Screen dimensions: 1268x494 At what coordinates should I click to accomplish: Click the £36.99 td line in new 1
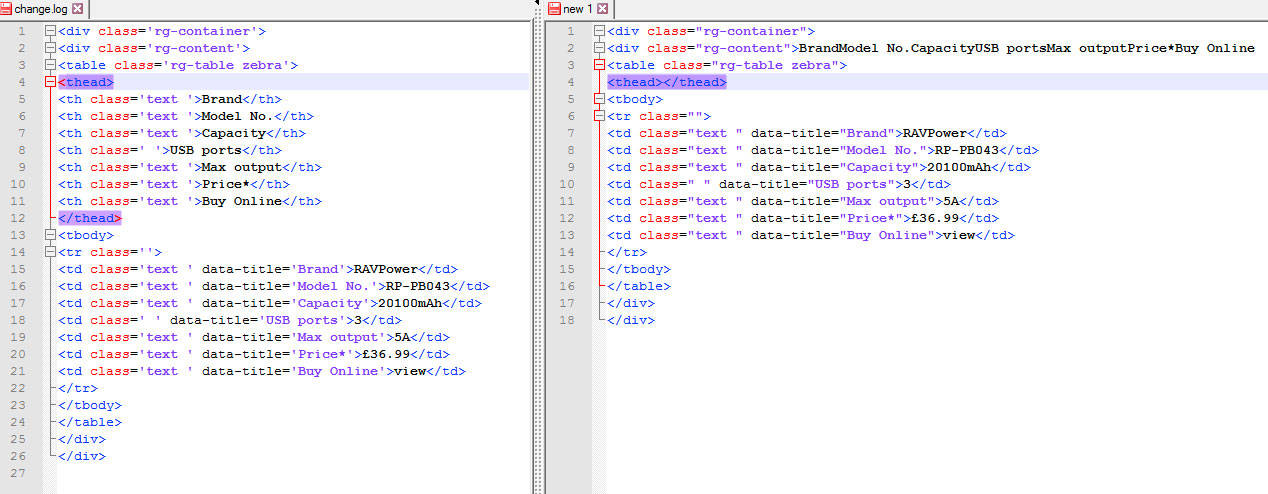coord(803,218)
